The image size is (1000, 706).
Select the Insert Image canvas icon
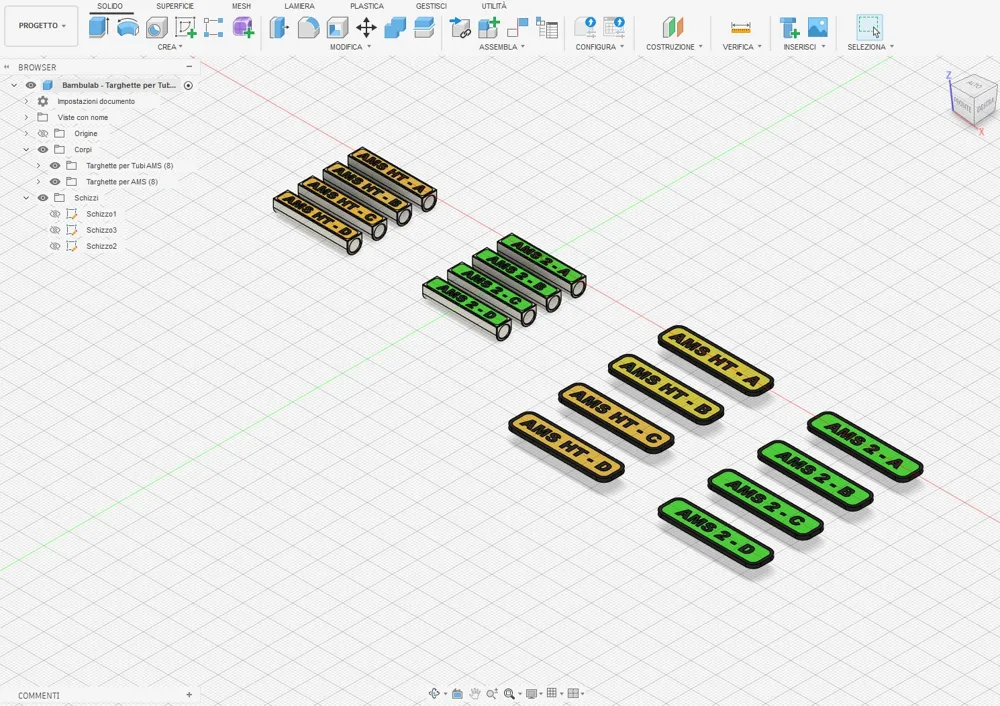(x=818, y=27)
